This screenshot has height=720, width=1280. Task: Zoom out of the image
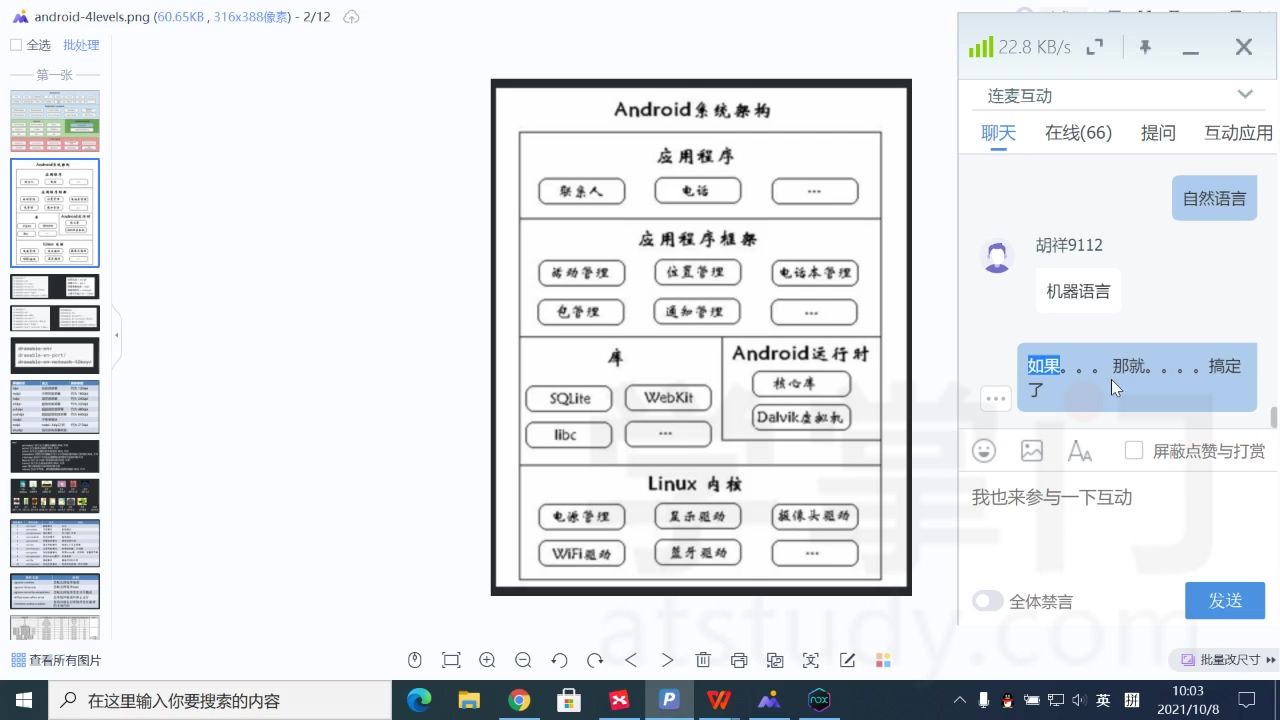[523, 660]
